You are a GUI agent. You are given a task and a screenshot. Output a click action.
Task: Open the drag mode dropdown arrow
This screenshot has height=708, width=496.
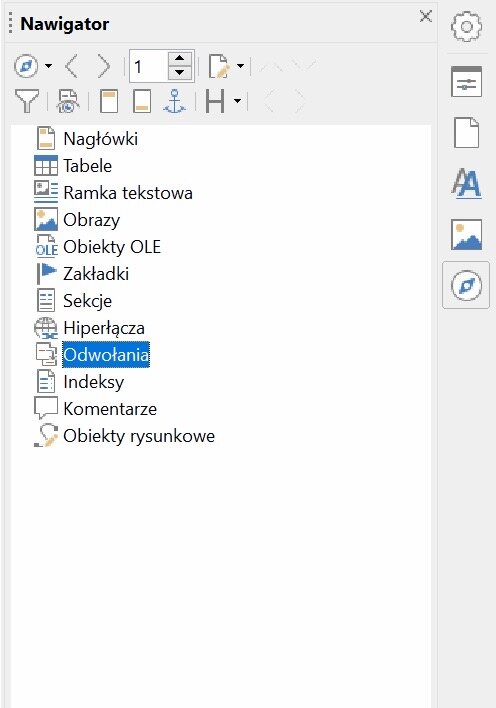coord(240,67)
